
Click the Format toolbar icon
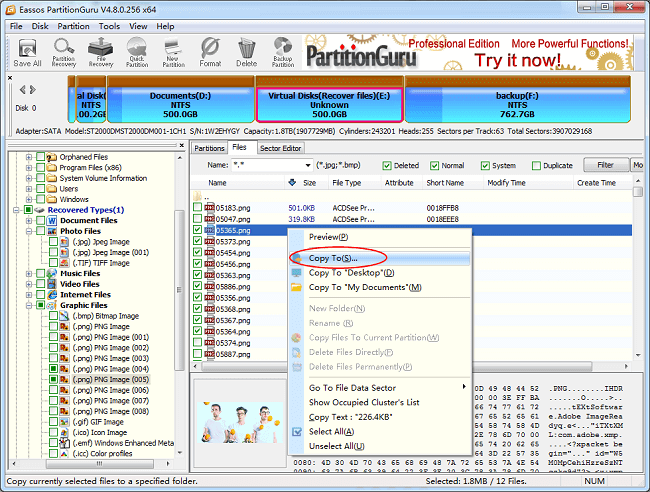(210, 53)
